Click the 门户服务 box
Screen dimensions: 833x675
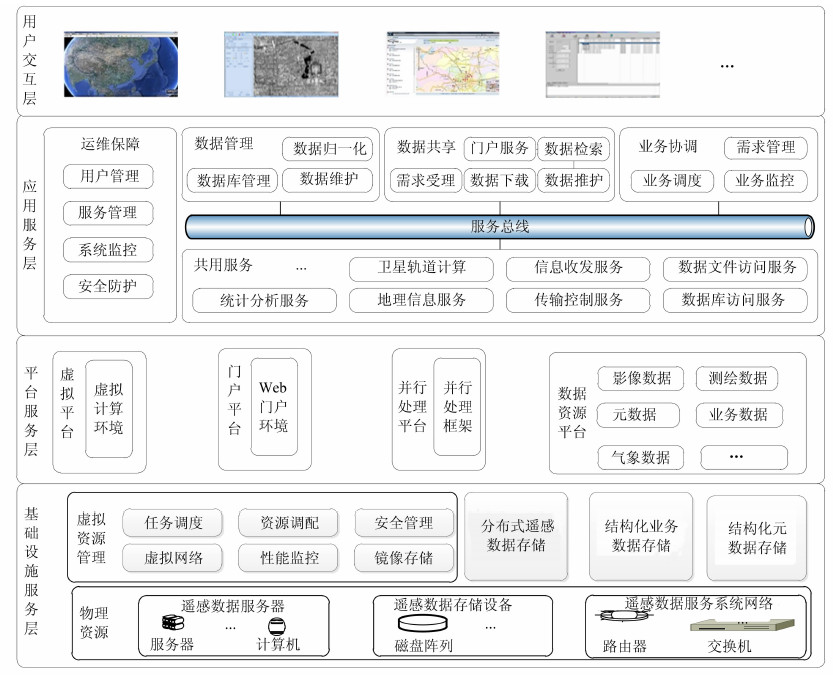pyautogui.click(x=499, y=148)
